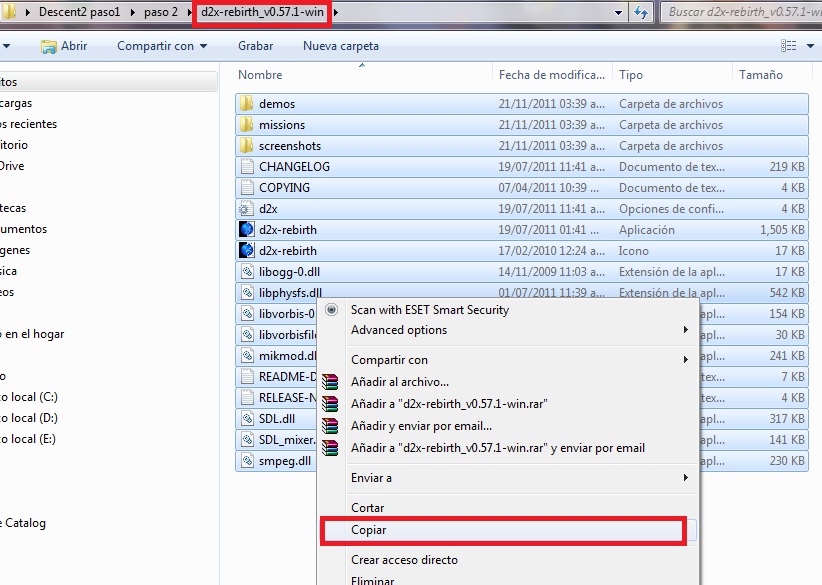The width and height of the screenshot is (822, 585).
Task: Choose Copiar from the context menu
Action: tap(369, 530)
